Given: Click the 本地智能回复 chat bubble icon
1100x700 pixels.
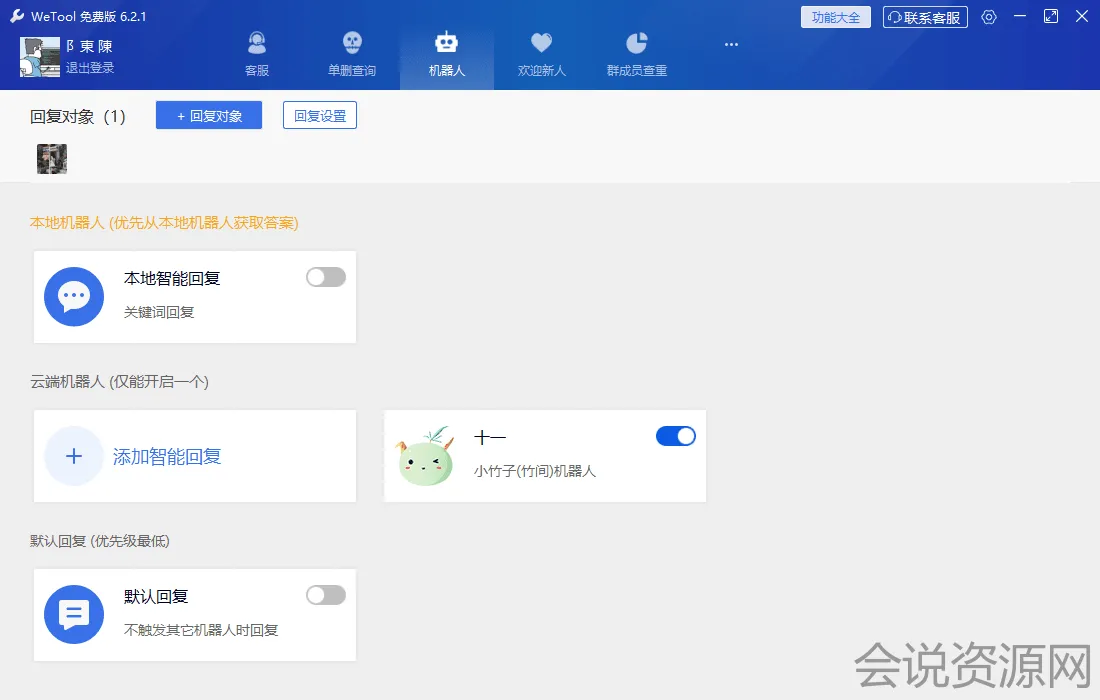Looking at the screenshot, I should pyautogui.click(x=74, y=297).
